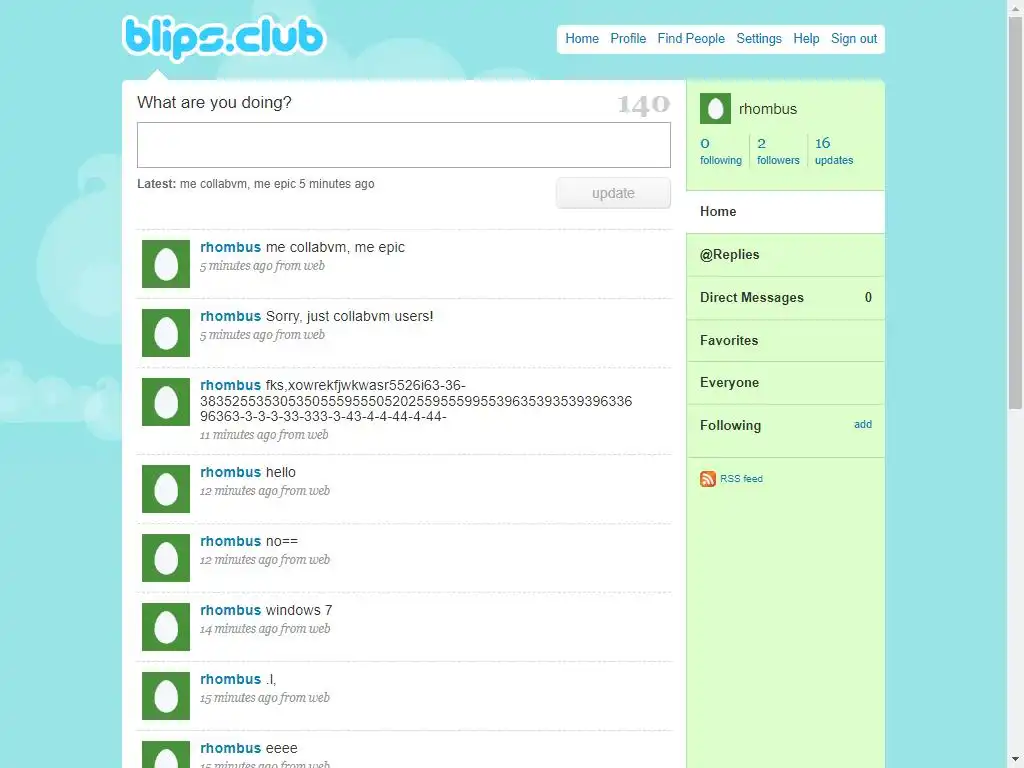View the 2 followers count link
The width and height of the screenshot is (1024, 768).
778,151
